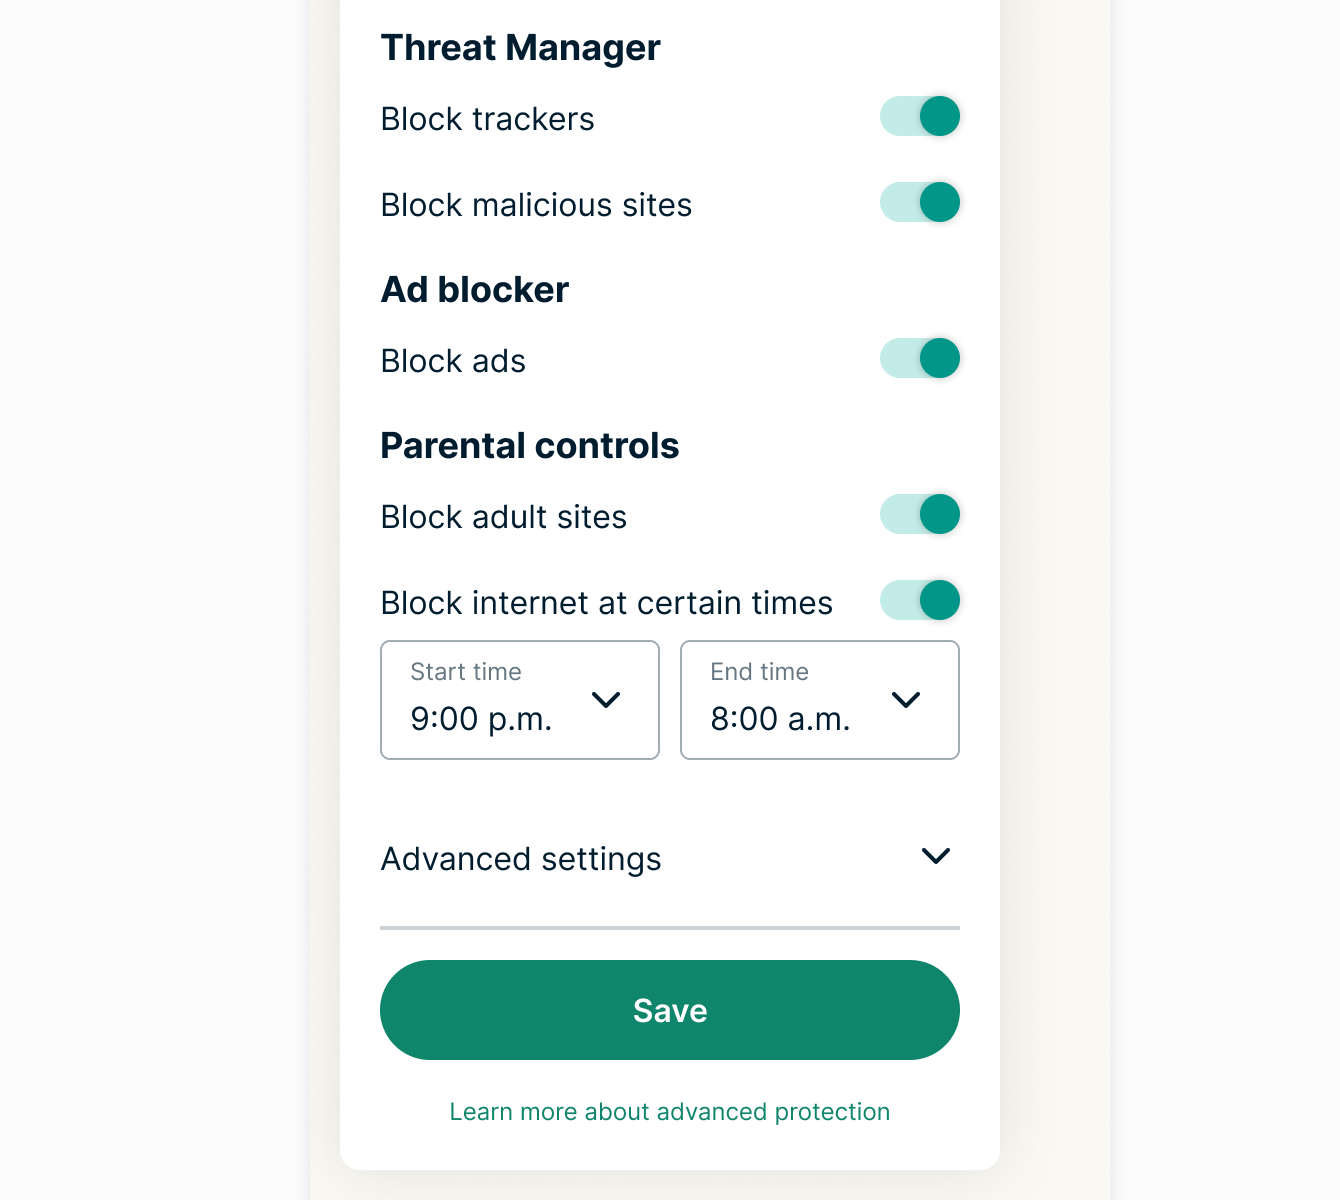Click the Block malicious sites label
This screenshot has width=1340, height=1200.
pos(536,205)
